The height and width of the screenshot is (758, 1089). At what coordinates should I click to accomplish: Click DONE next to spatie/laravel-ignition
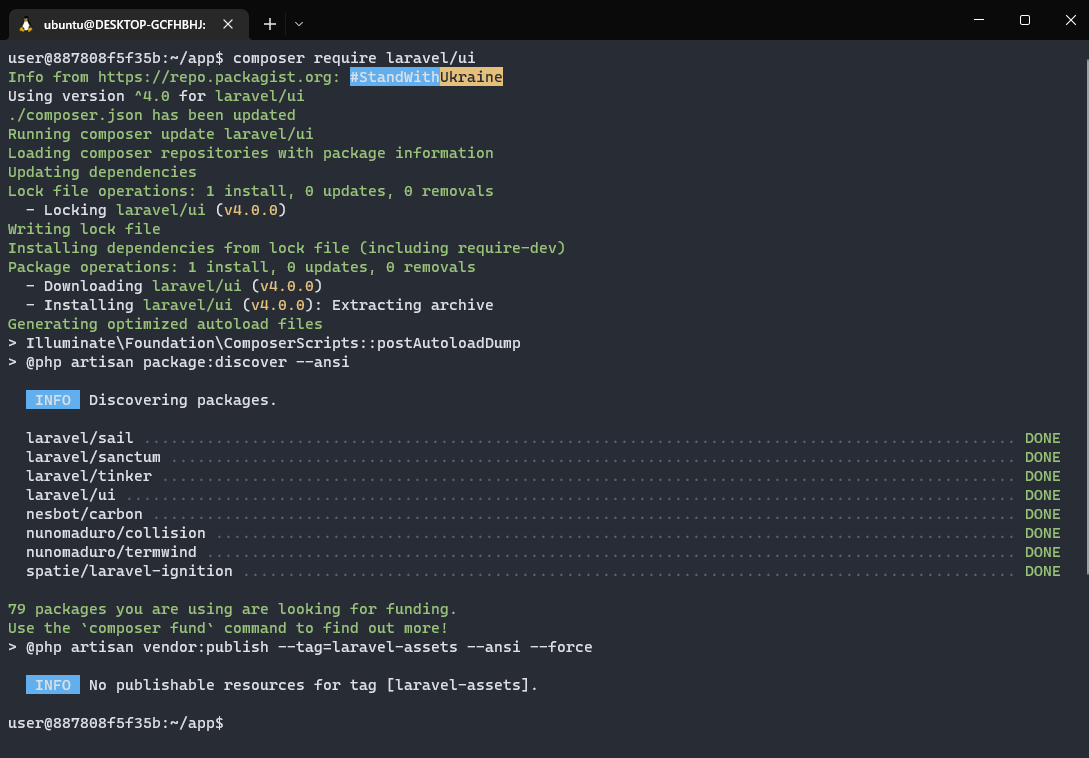click(1042, 571)
